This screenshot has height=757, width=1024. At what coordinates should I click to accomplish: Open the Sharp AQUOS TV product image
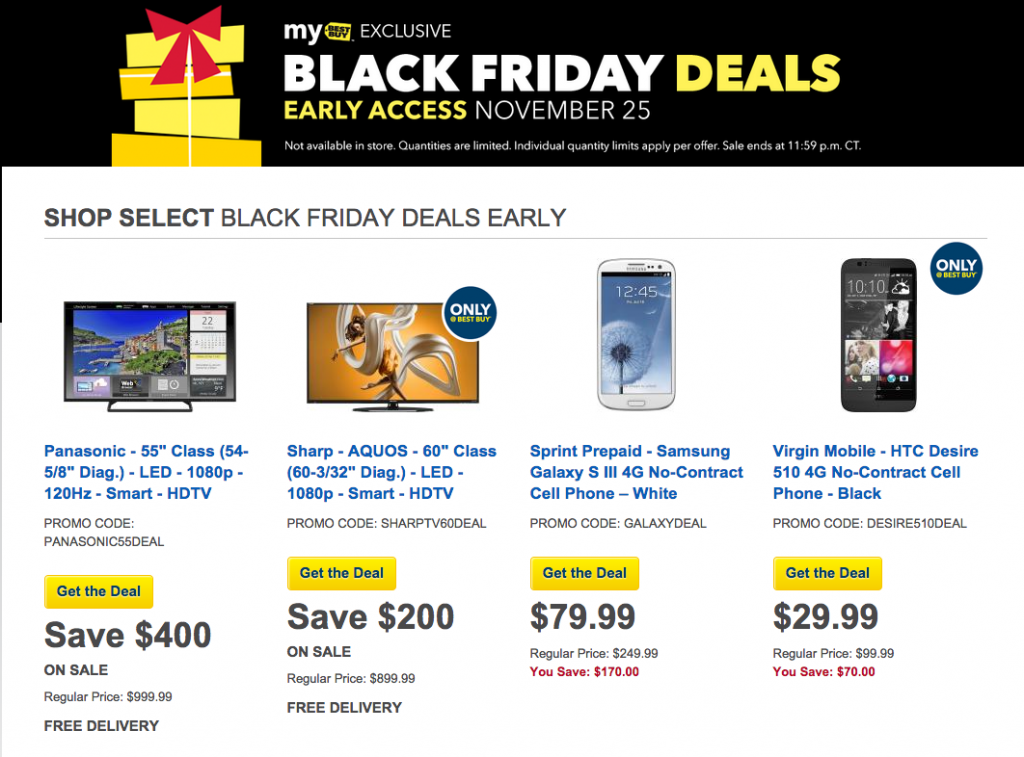pyautogui.click(x=392, y=356)
